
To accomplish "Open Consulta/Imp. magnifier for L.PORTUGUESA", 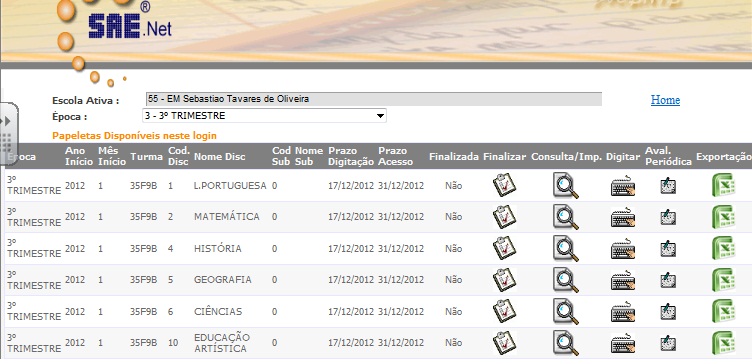I will point(565,185).
